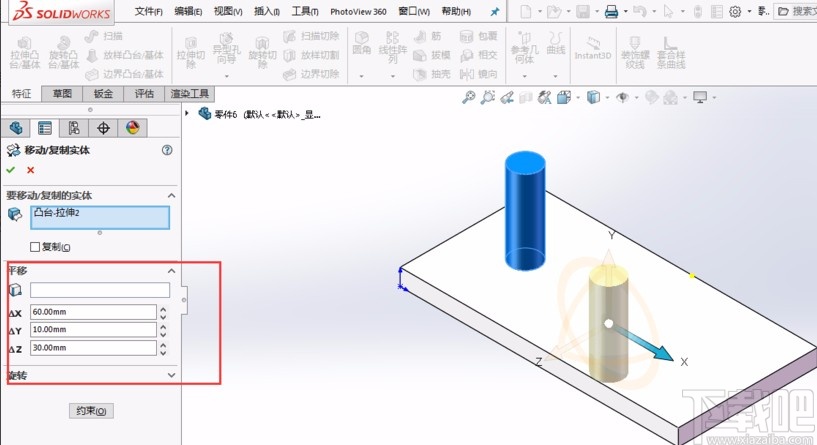Create a new document
Viewport: 817px width, 445px height.
pos(526,11)
